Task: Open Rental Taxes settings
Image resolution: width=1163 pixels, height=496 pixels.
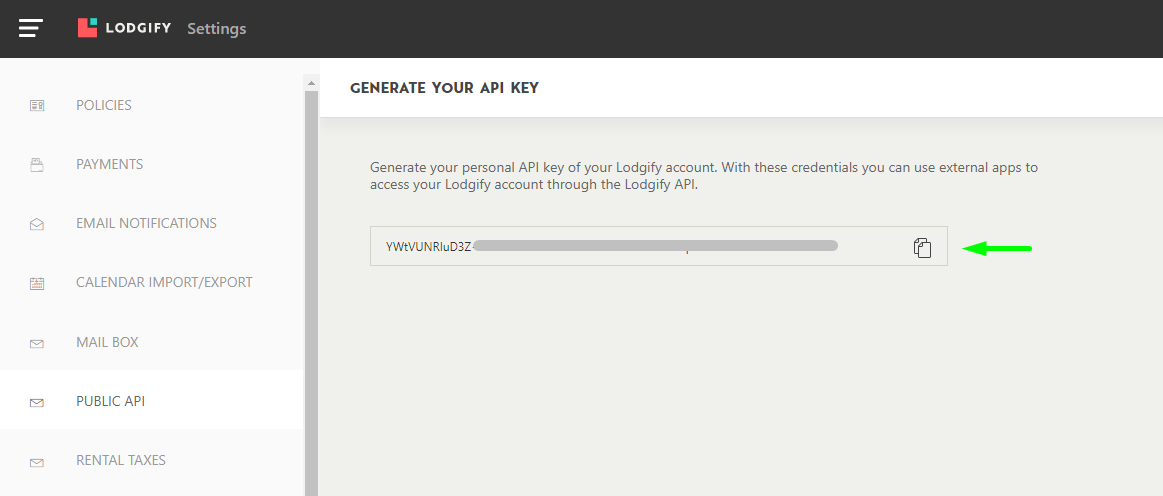Action: click(x=121, y=460)
